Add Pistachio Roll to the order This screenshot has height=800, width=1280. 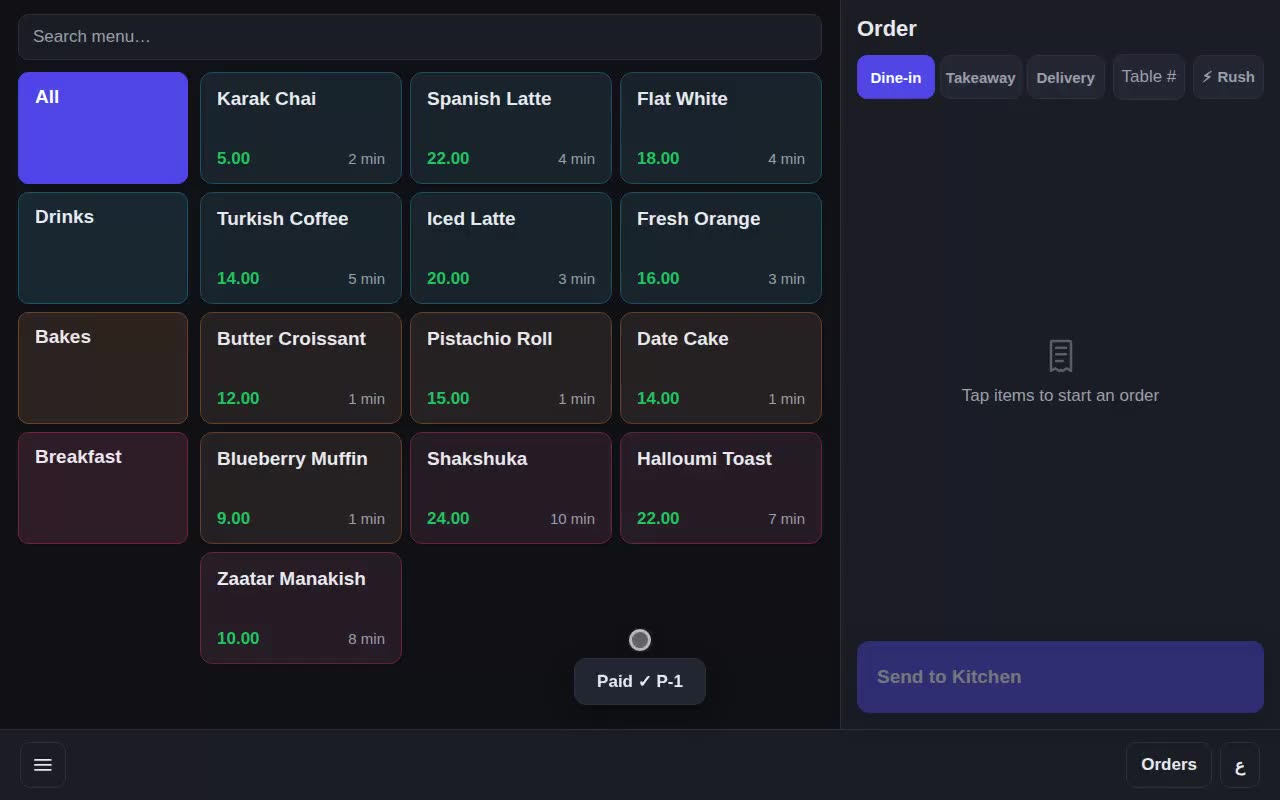511,368
